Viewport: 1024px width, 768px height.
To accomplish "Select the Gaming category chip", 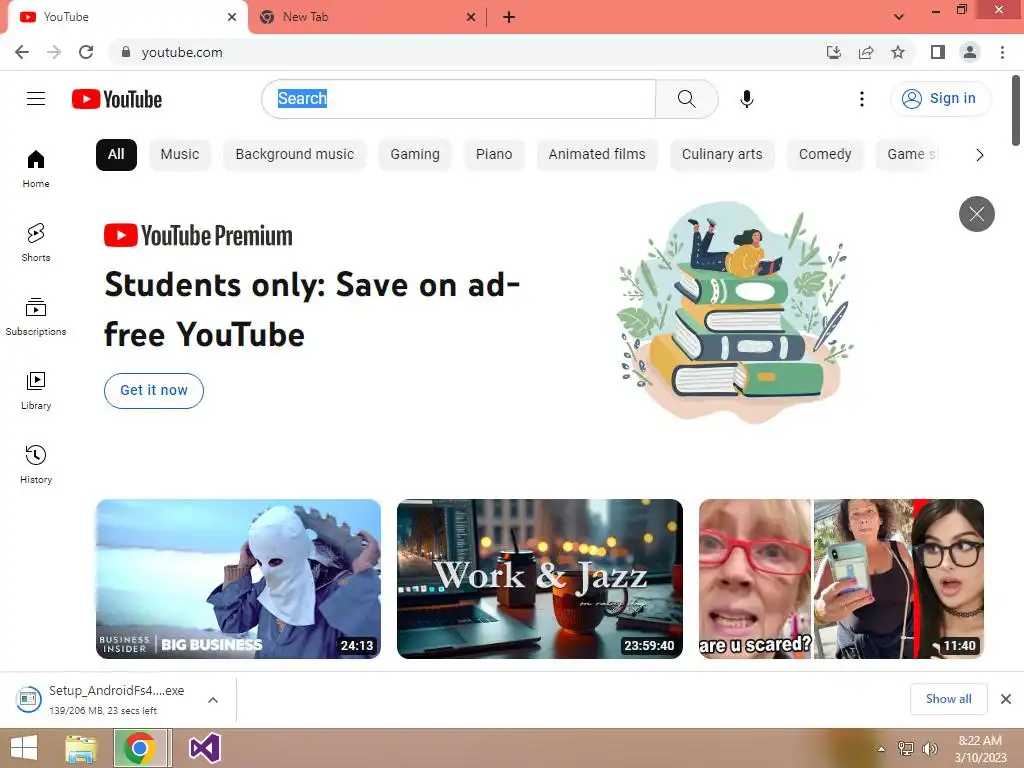I will tap(415, 155).
